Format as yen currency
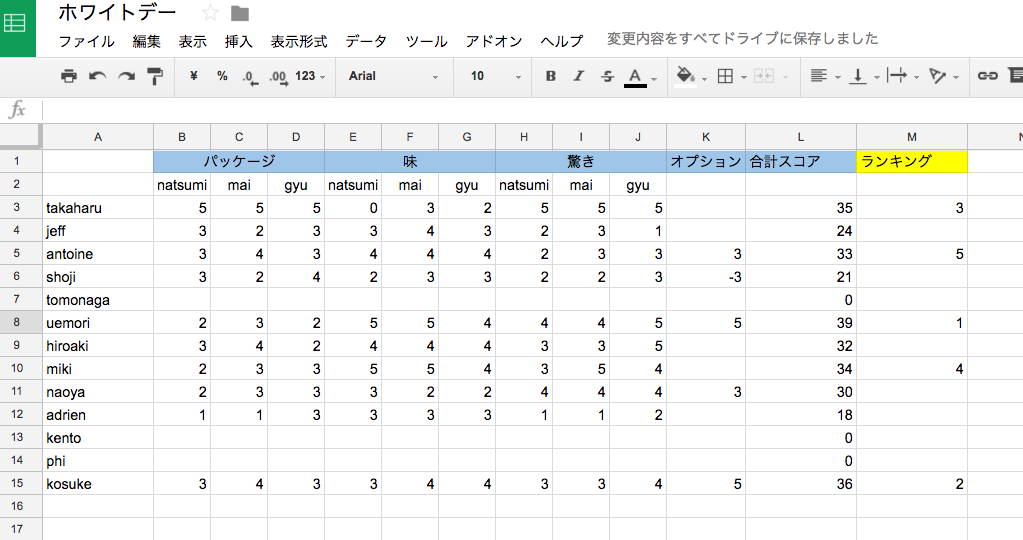This screenshot has width=1023, height=540. tap(194, 76)
